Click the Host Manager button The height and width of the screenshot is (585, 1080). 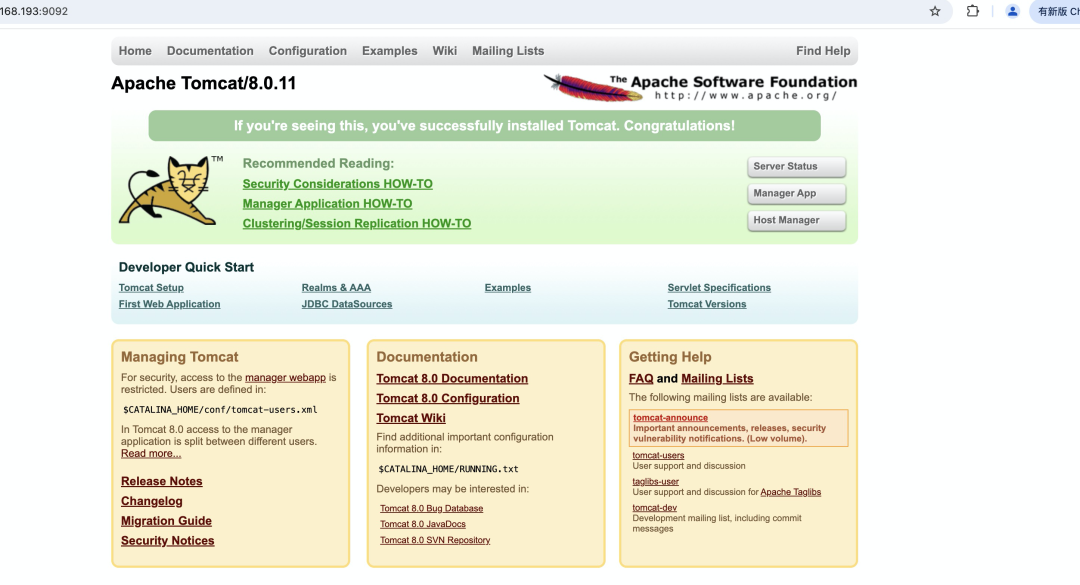[x=796, y=220]
